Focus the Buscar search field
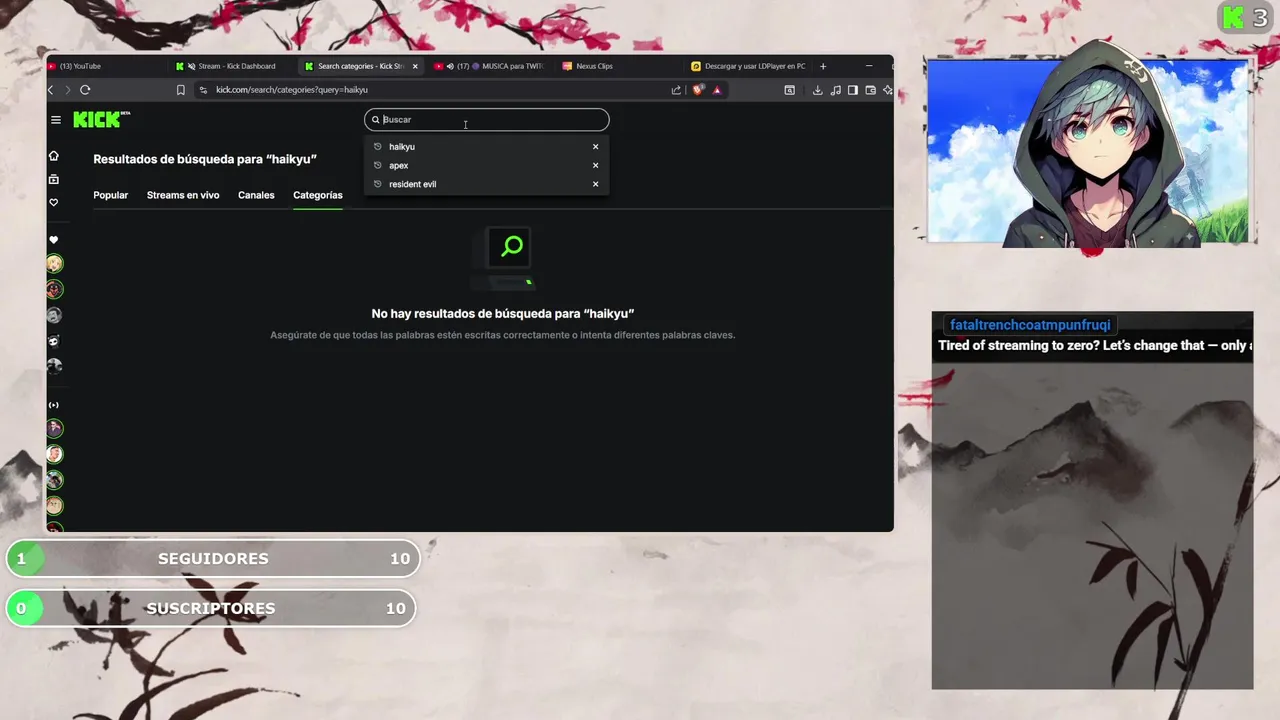This screenshot has height=720, width=1280. click(x=487, y=120)
